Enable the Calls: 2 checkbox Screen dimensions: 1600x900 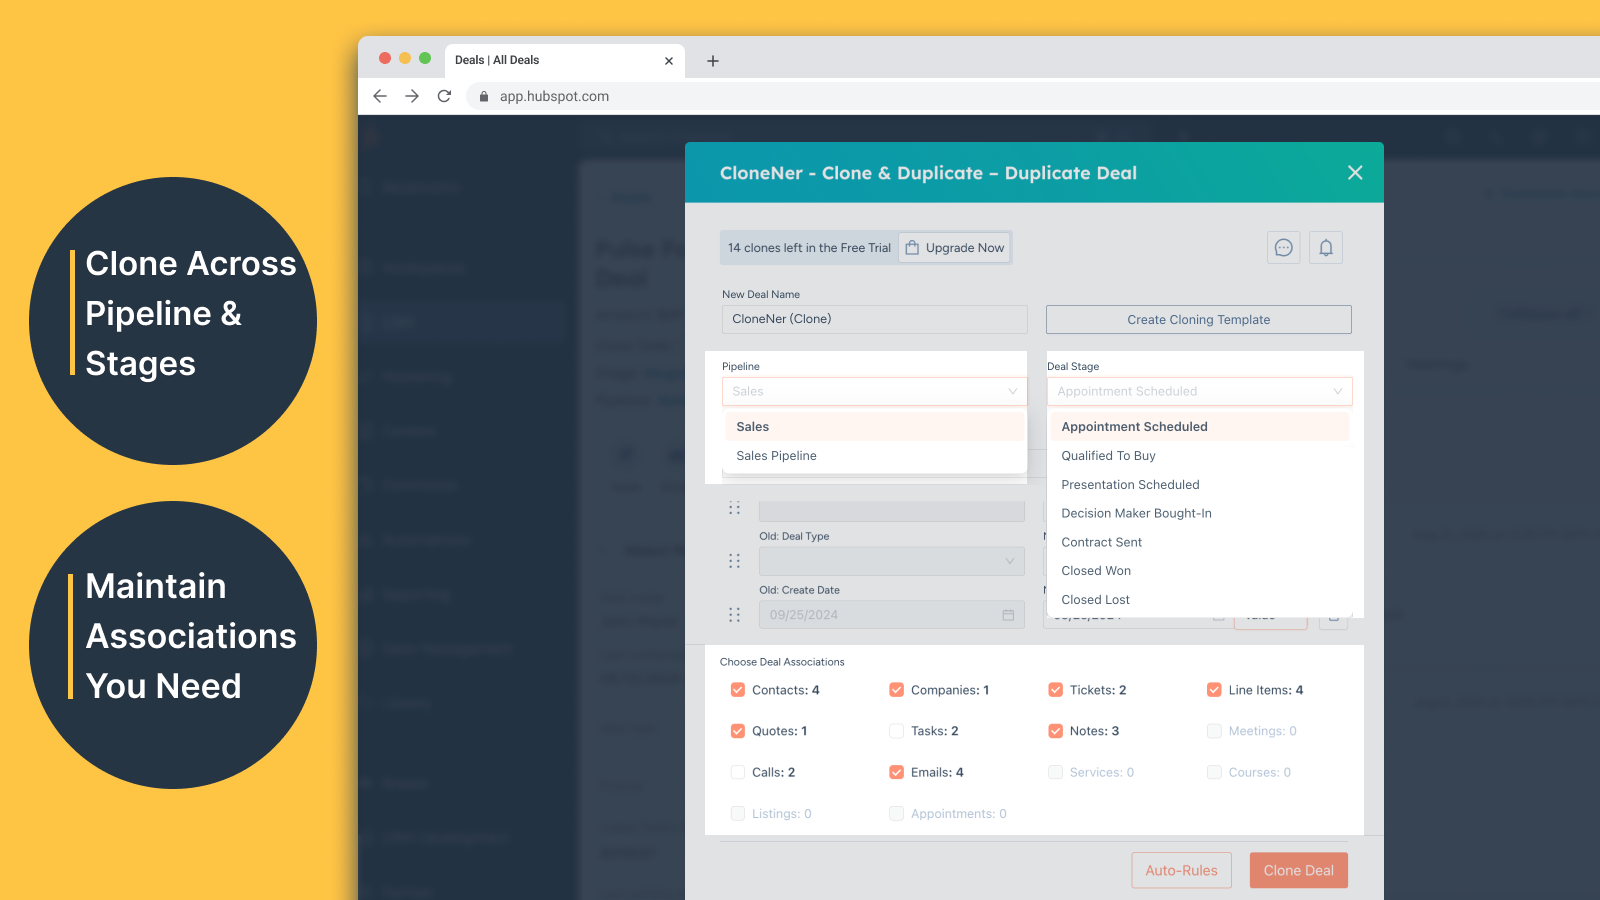738,772
